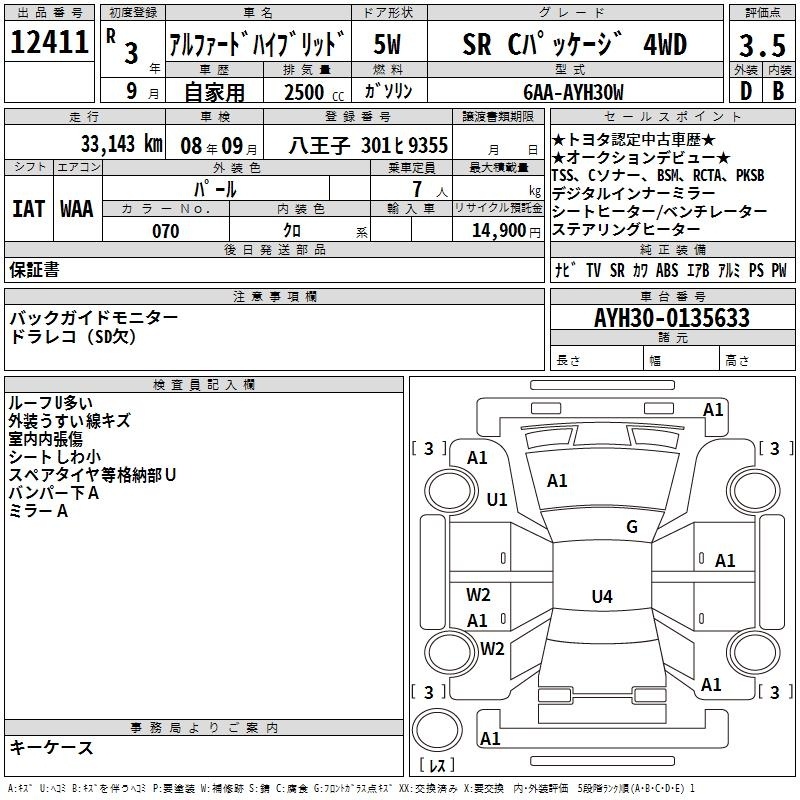This screenshot has height=800, width=800.
Task: Click the evaluation score 3.5
Action: [x=761, y=45]
